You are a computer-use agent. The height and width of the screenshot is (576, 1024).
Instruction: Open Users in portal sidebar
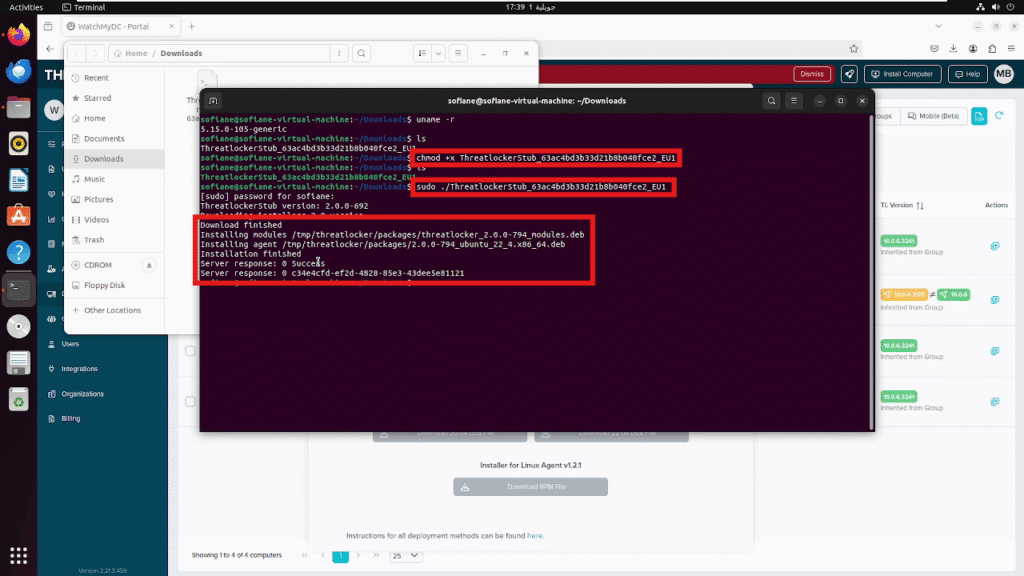(70, 344)
